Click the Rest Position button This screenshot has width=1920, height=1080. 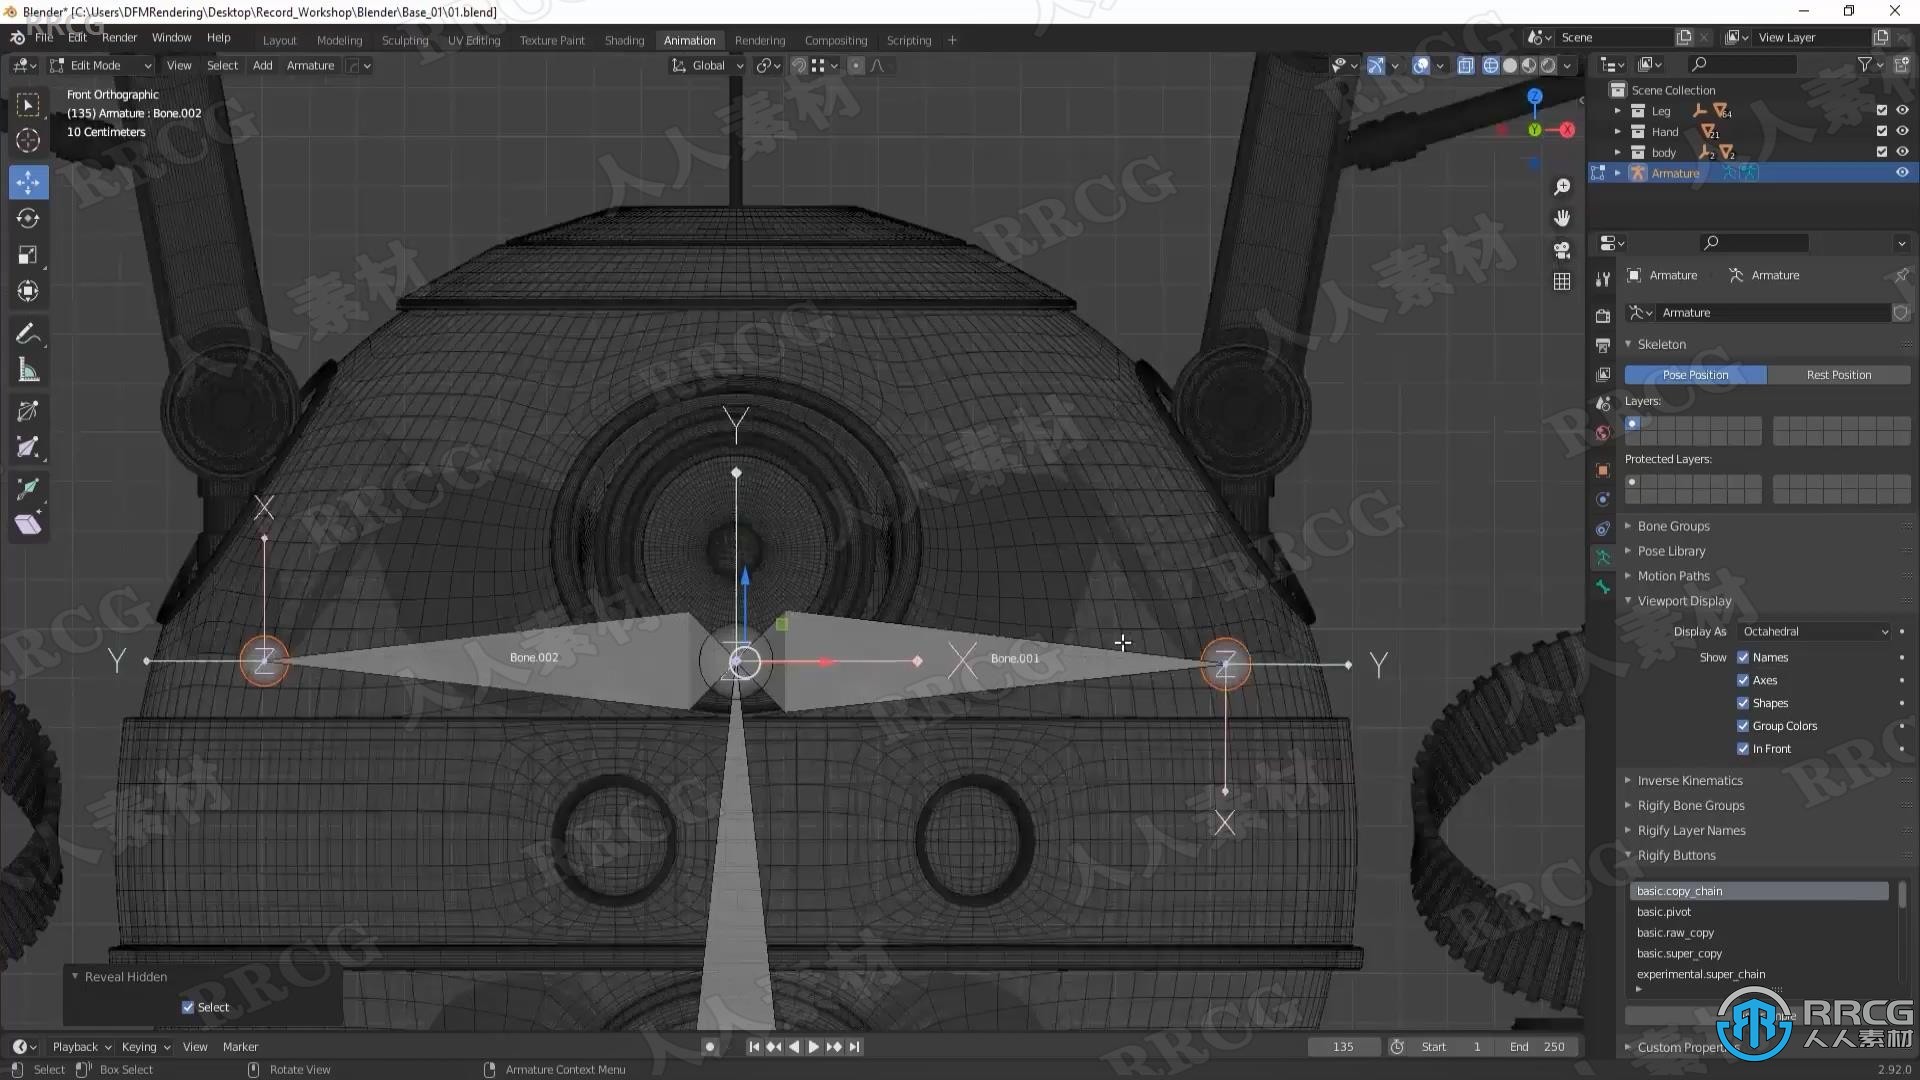click(1838, 374)
